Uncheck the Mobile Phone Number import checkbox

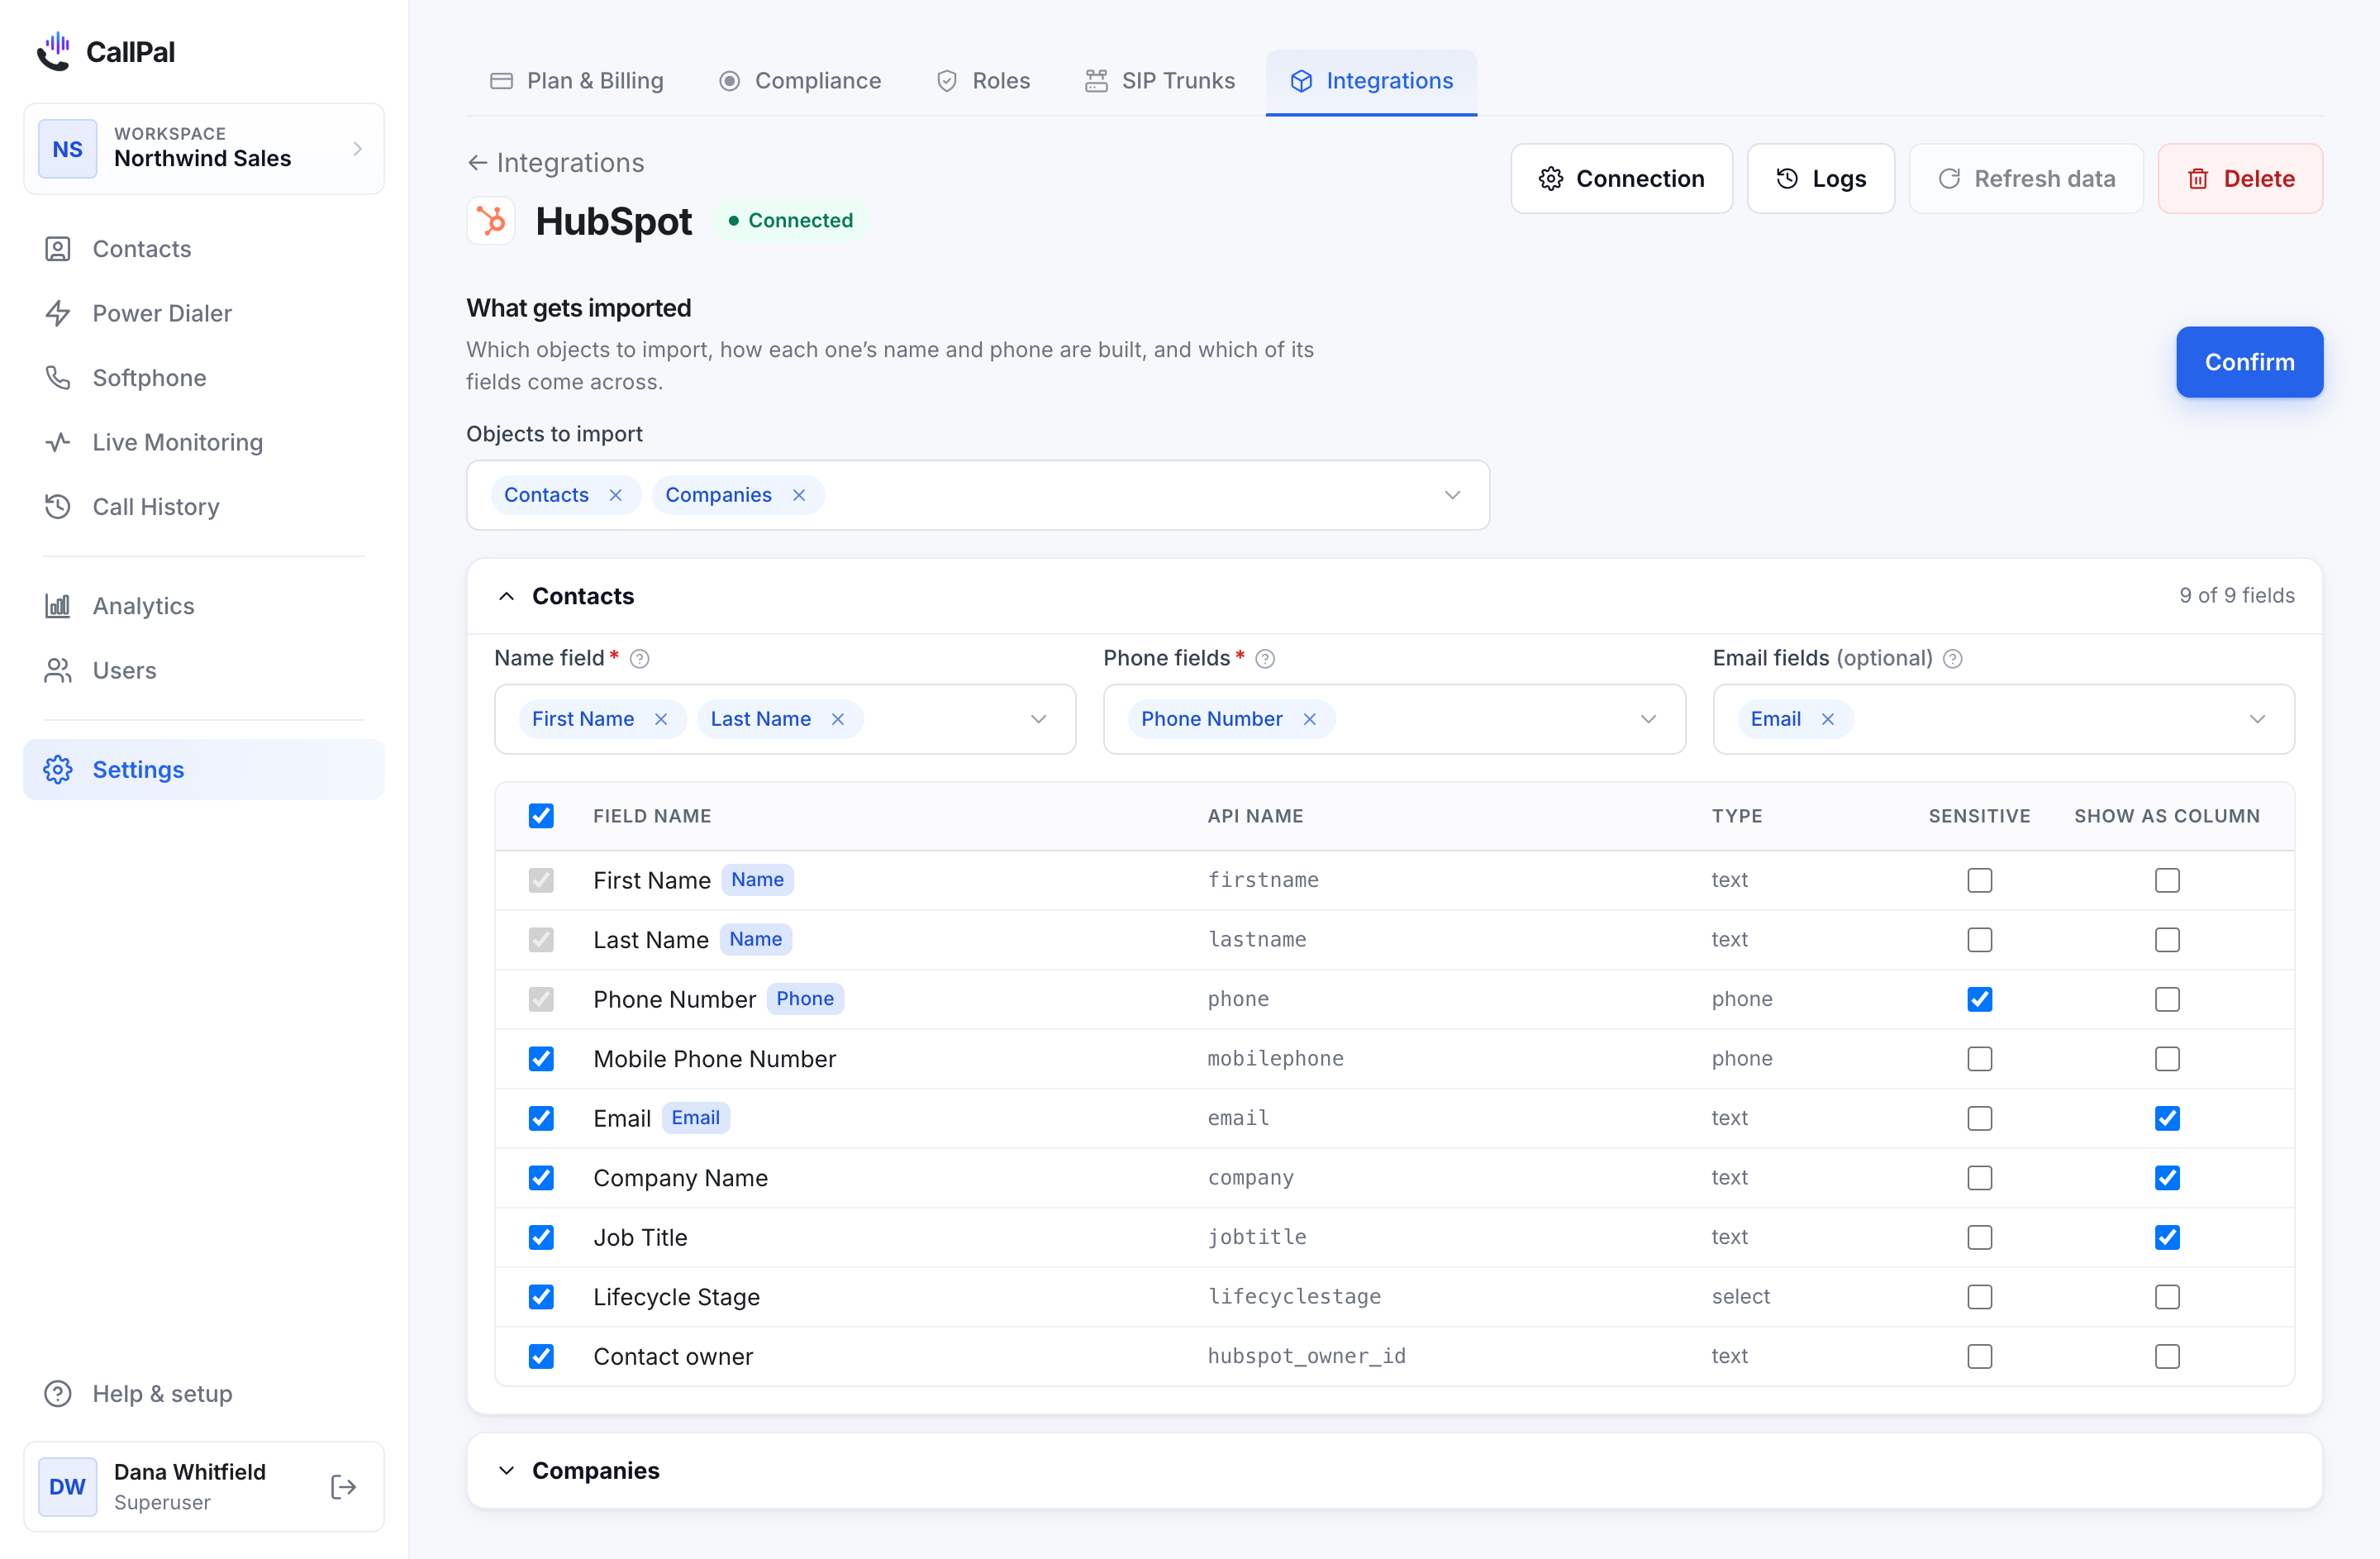click(x=541, y=1058)
